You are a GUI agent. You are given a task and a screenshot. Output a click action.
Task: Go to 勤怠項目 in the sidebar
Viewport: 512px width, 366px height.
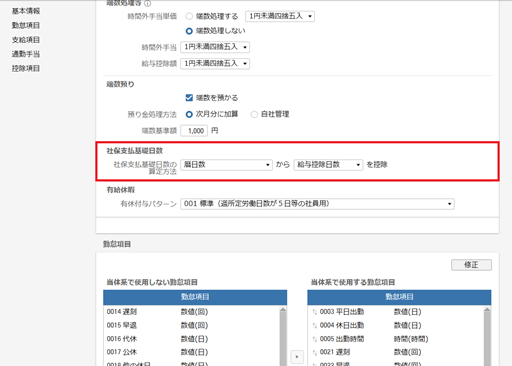click(26, 25)
